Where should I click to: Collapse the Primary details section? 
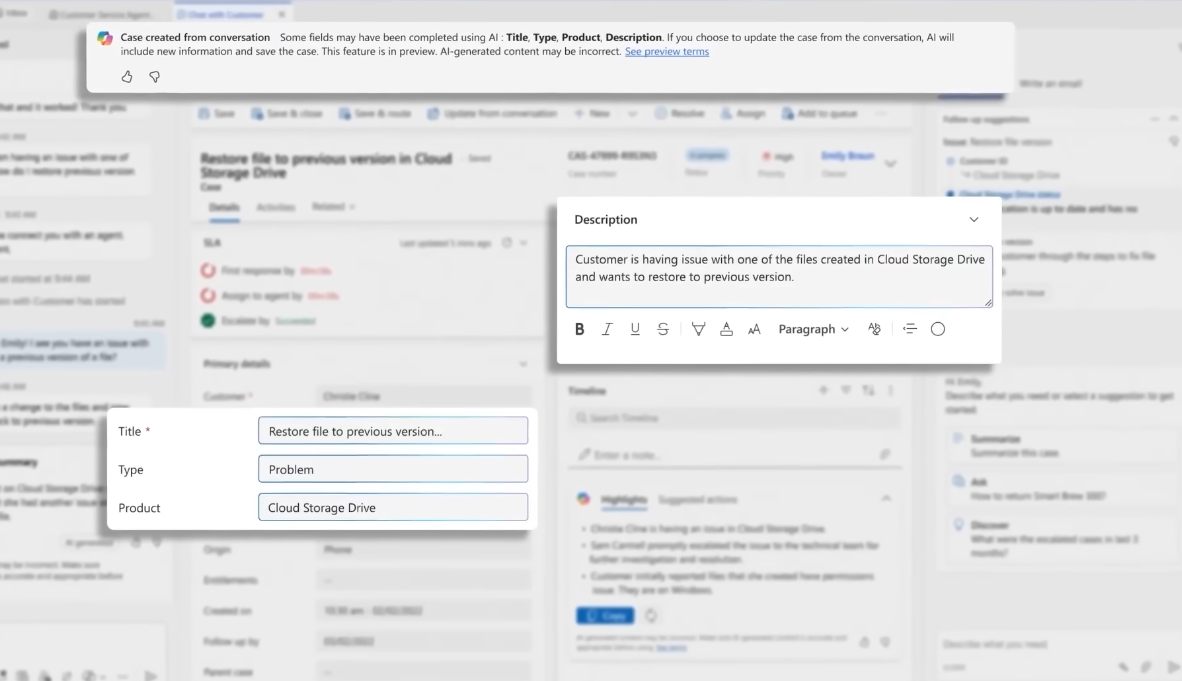tap(523, 364)
